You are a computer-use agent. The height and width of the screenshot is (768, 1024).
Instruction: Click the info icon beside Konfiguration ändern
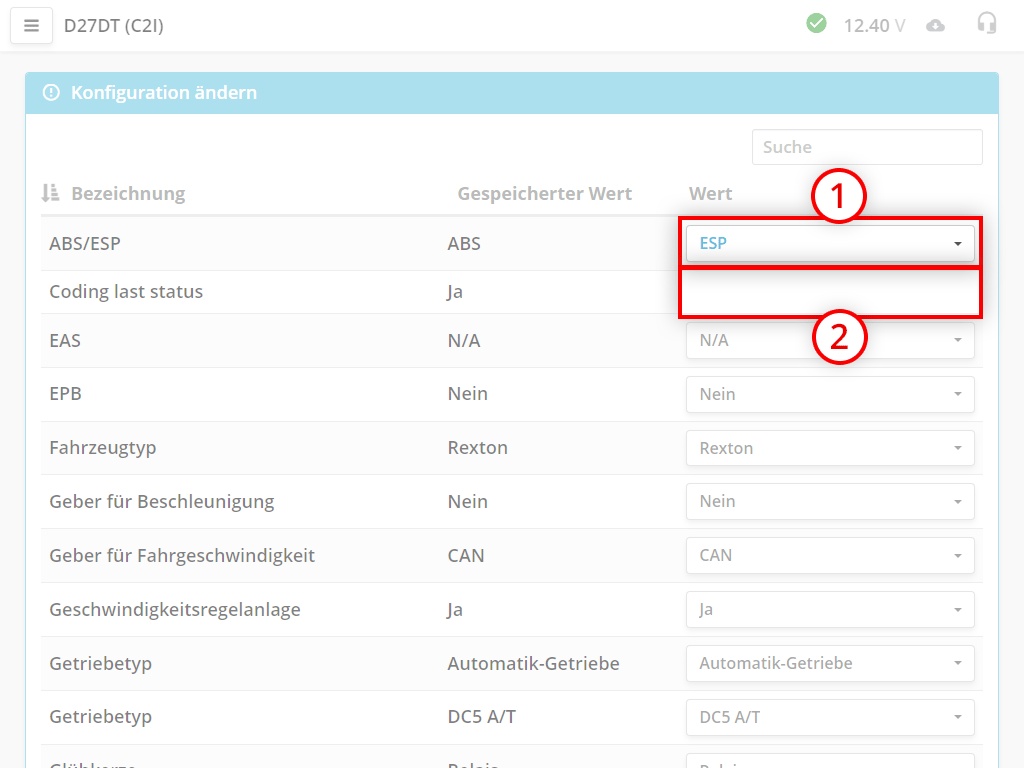tap(51, 93)
